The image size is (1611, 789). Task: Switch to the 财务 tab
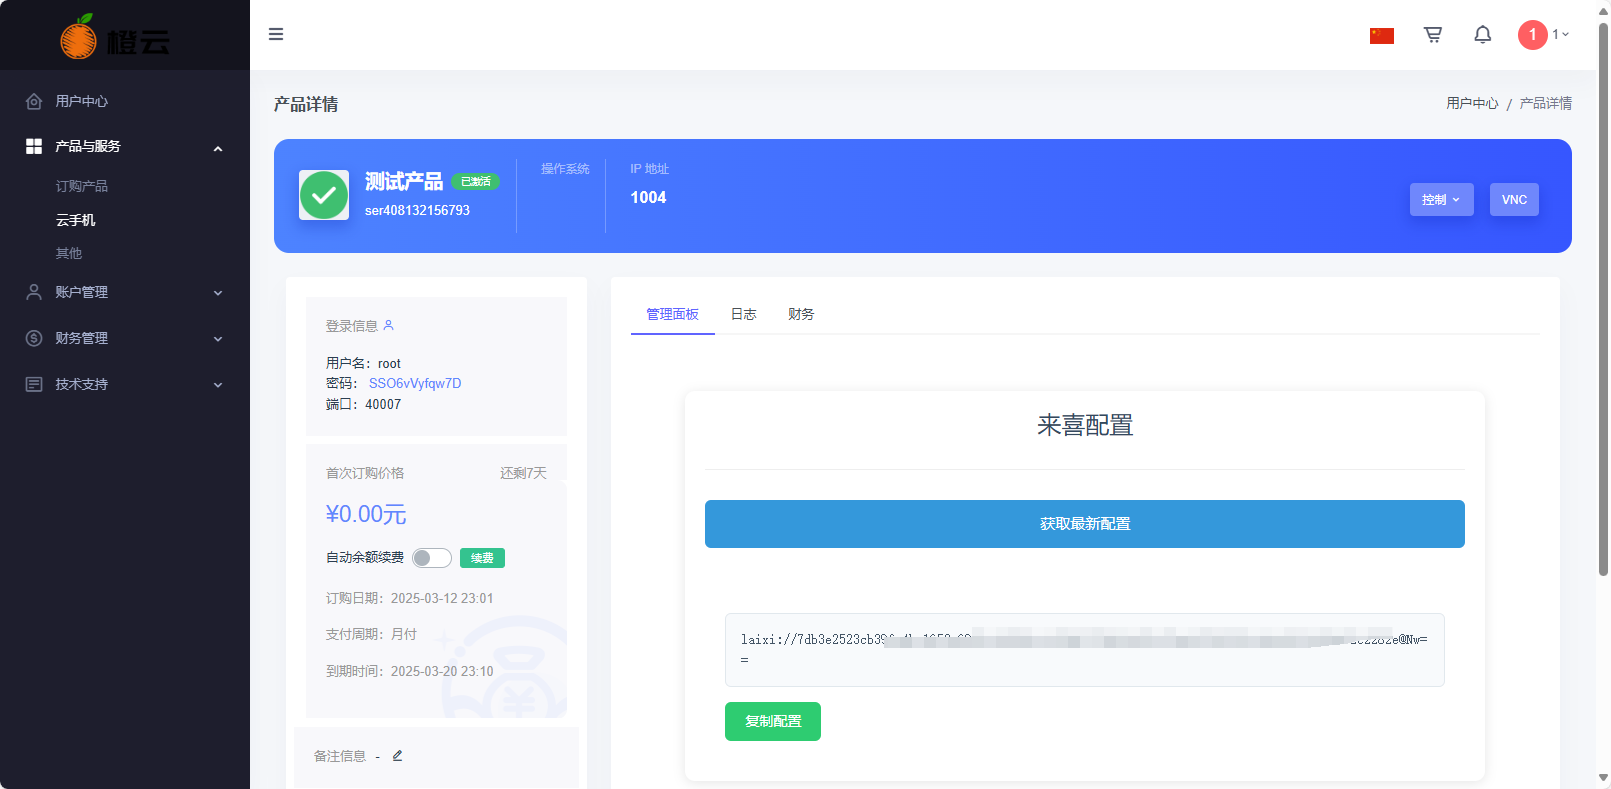[x=800, y=314]
